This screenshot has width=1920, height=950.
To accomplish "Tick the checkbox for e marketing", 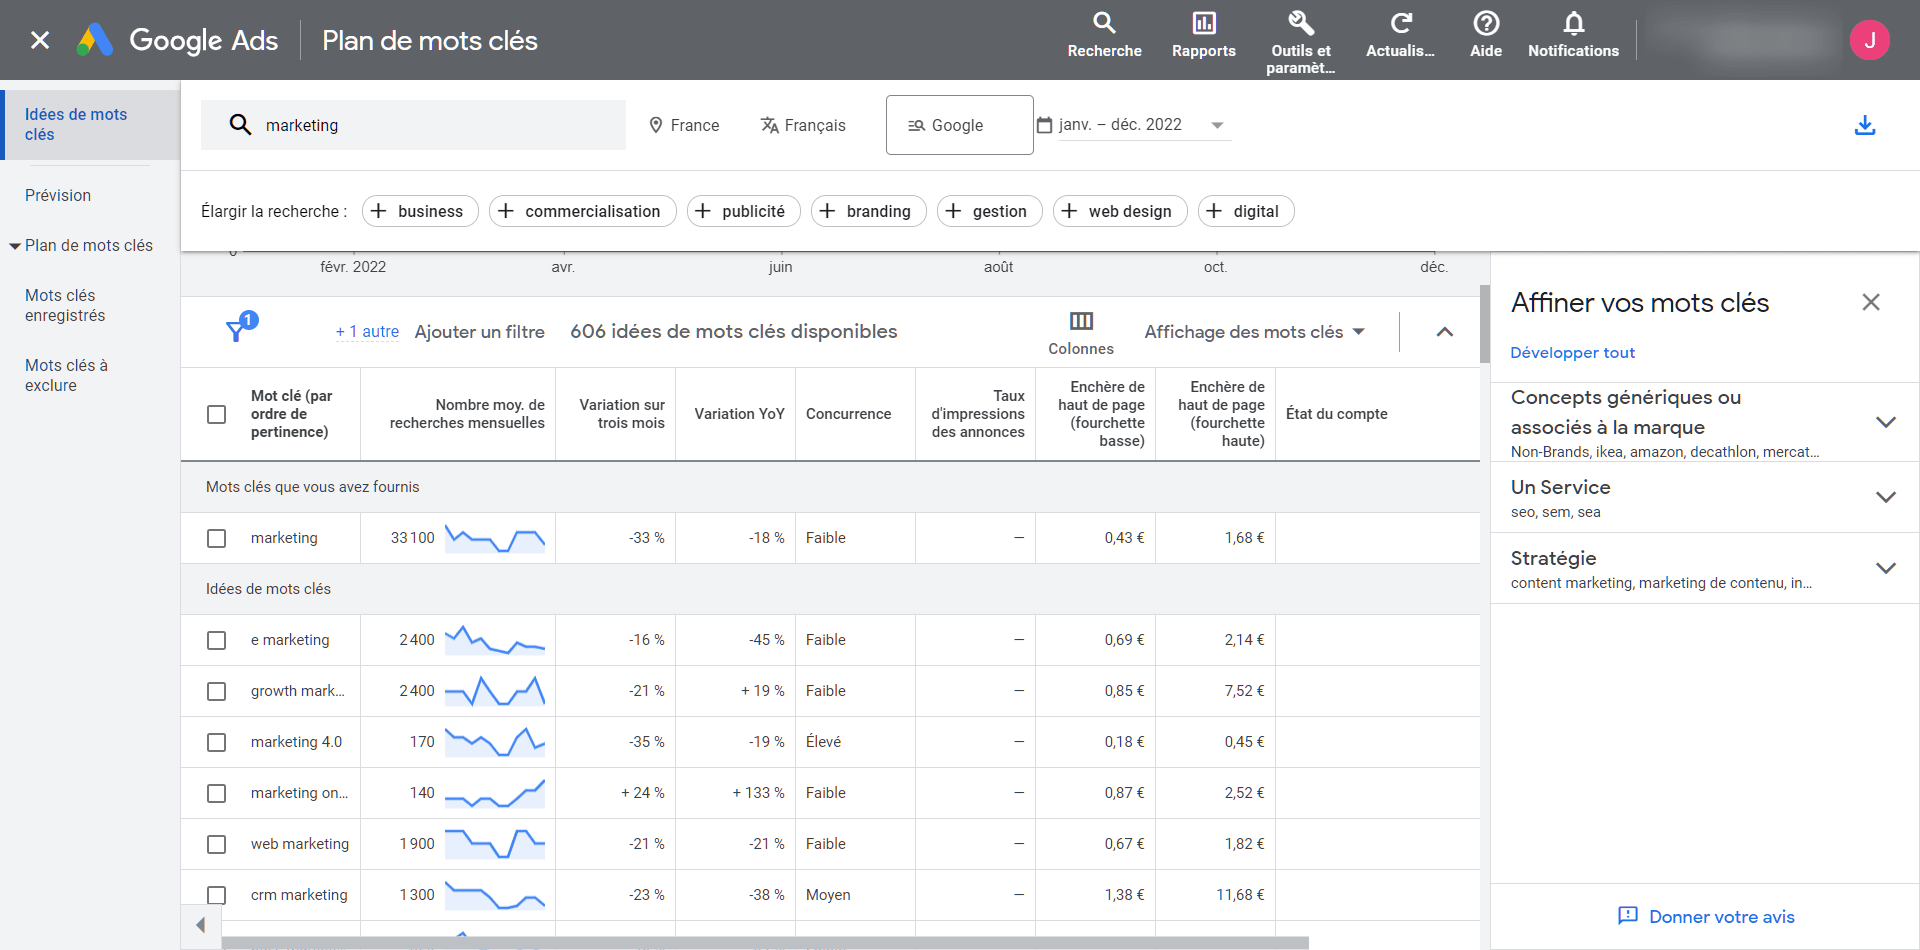I will 216,640.
